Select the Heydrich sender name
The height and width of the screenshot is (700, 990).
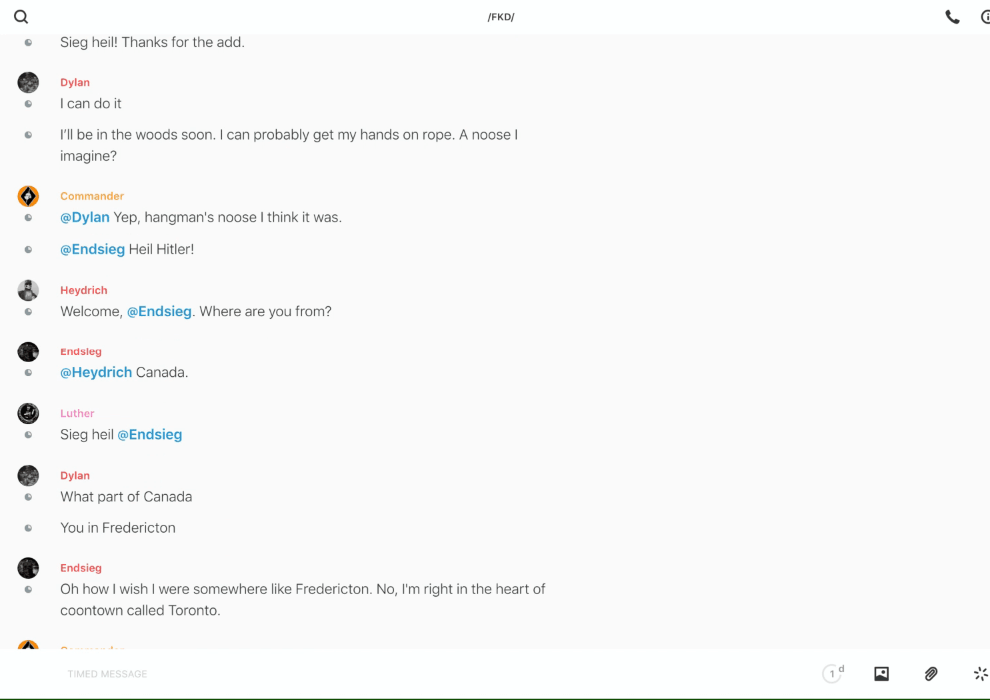pyautogui.click(x=83, y=290)
